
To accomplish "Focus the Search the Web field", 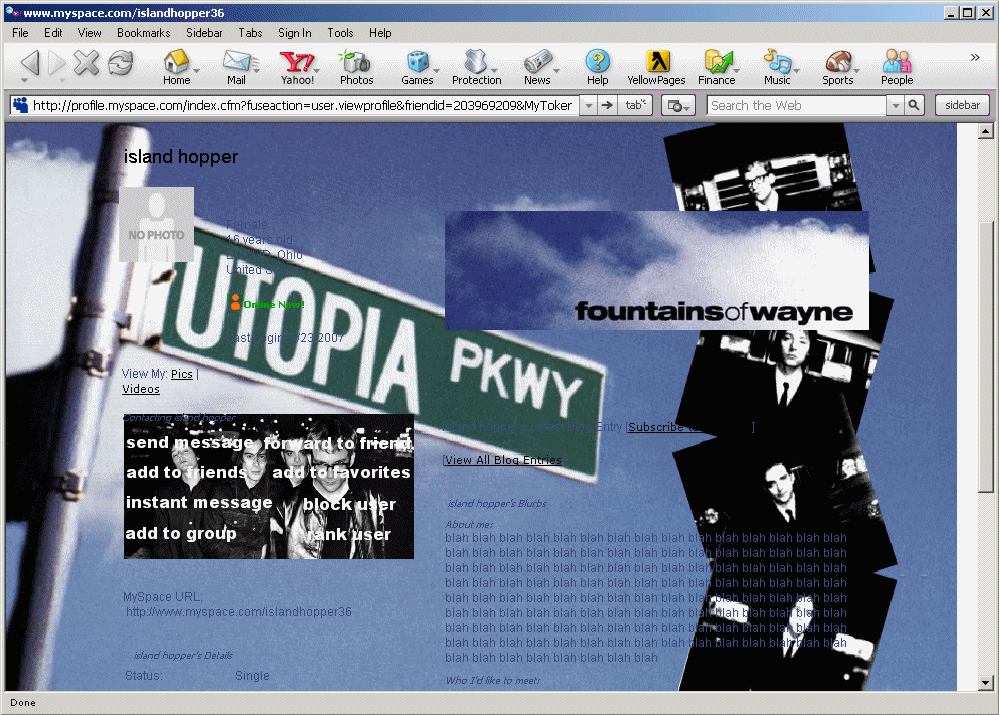I will coord(797,105).
